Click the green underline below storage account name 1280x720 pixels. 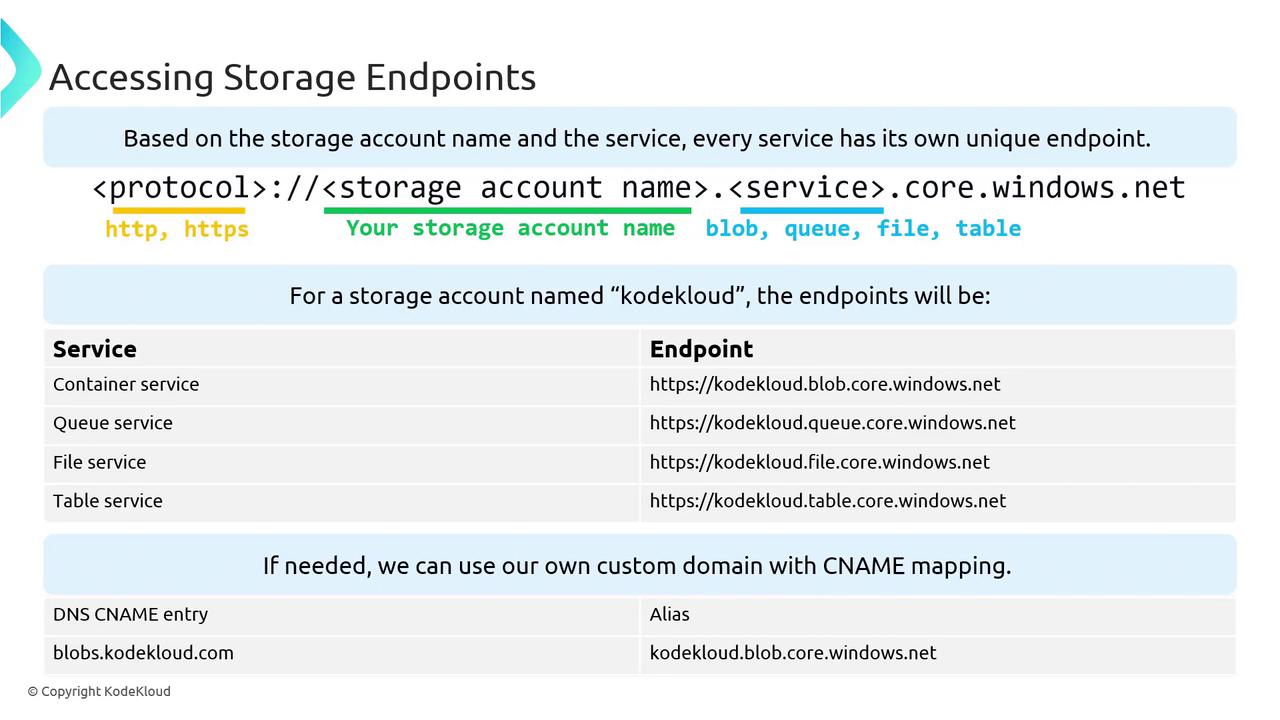507,210
